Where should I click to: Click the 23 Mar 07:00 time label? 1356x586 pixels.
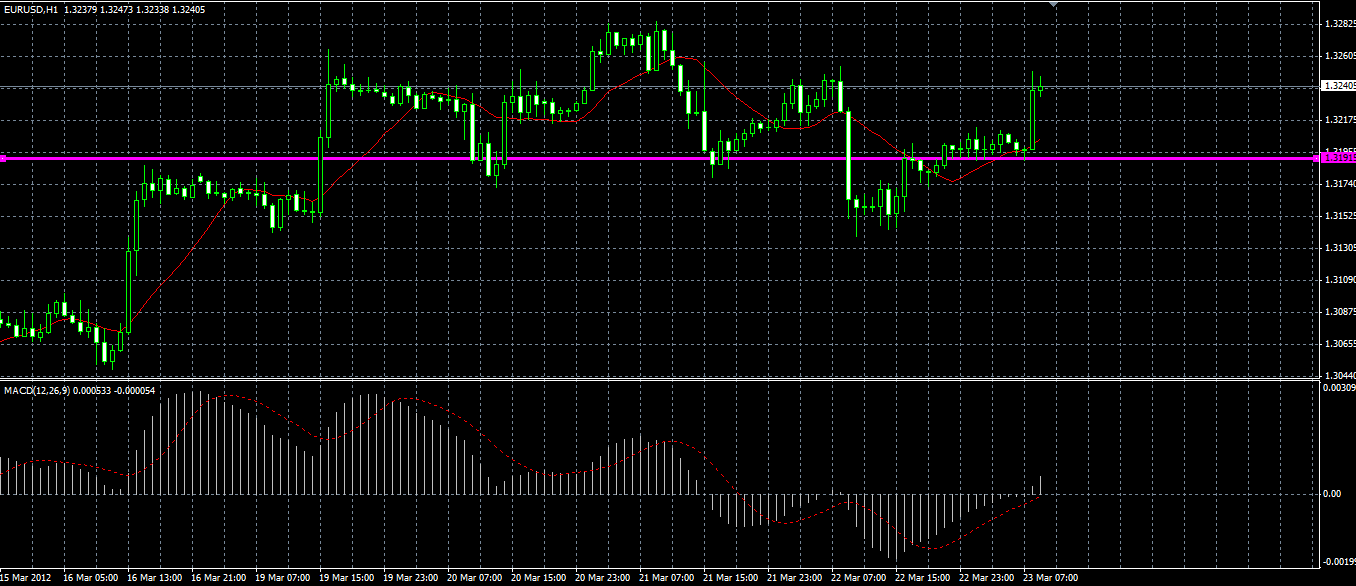(x=1050, y=578)
